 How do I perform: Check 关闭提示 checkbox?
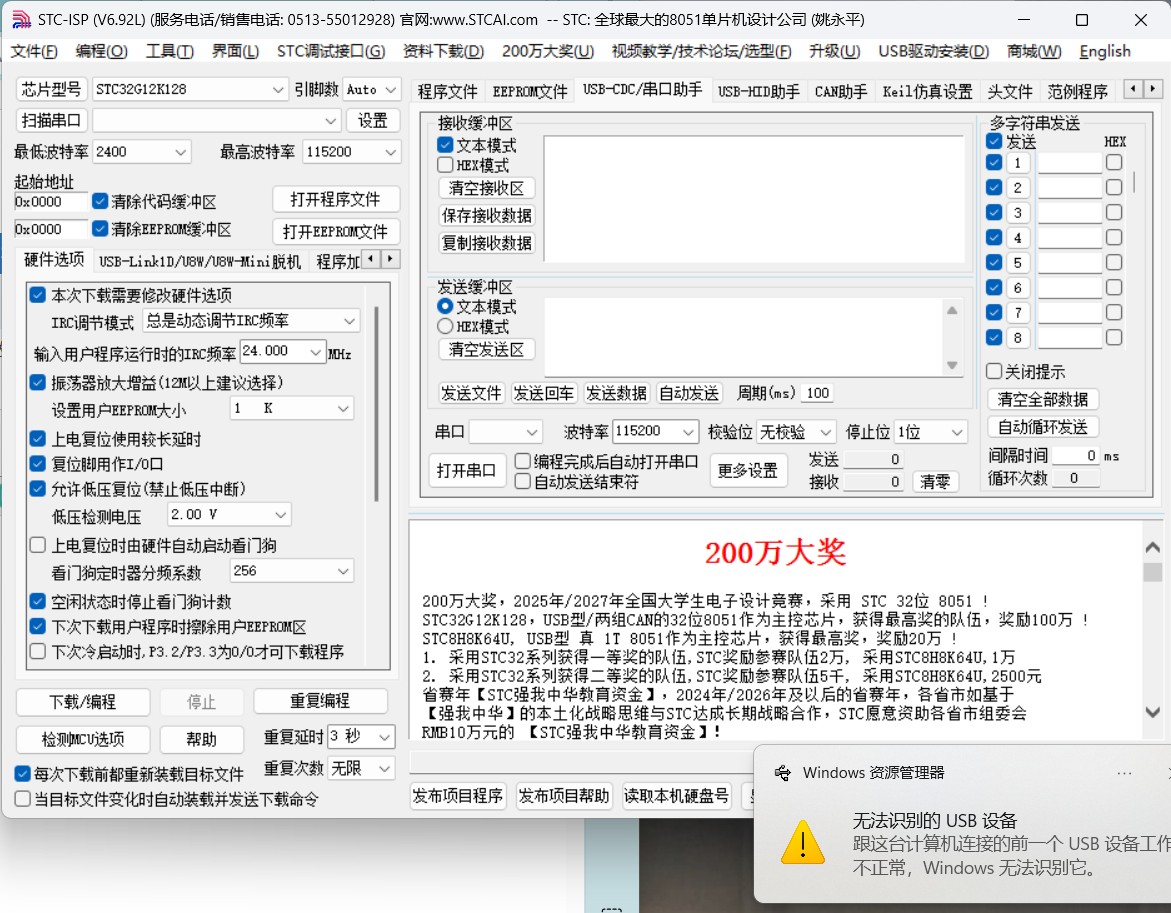[x=994, y=371]
